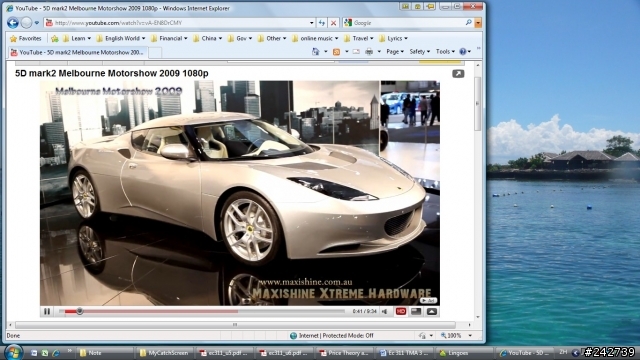Open the Safety menu
Viewport: 640px width, 360px height.
coord(419,51)
